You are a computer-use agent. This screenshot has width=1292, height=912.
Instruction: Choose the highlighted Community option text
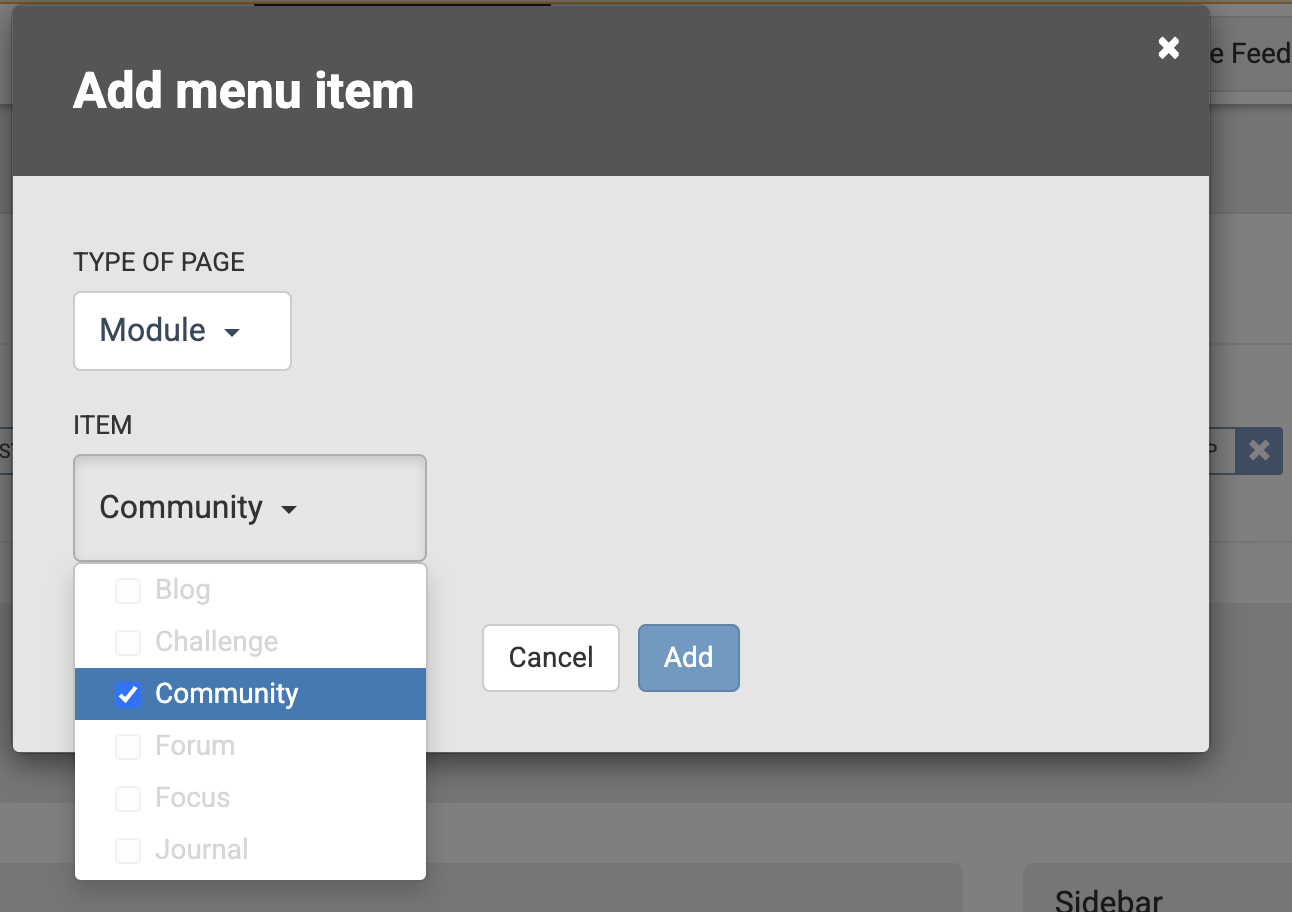click(x=227, y=694)
